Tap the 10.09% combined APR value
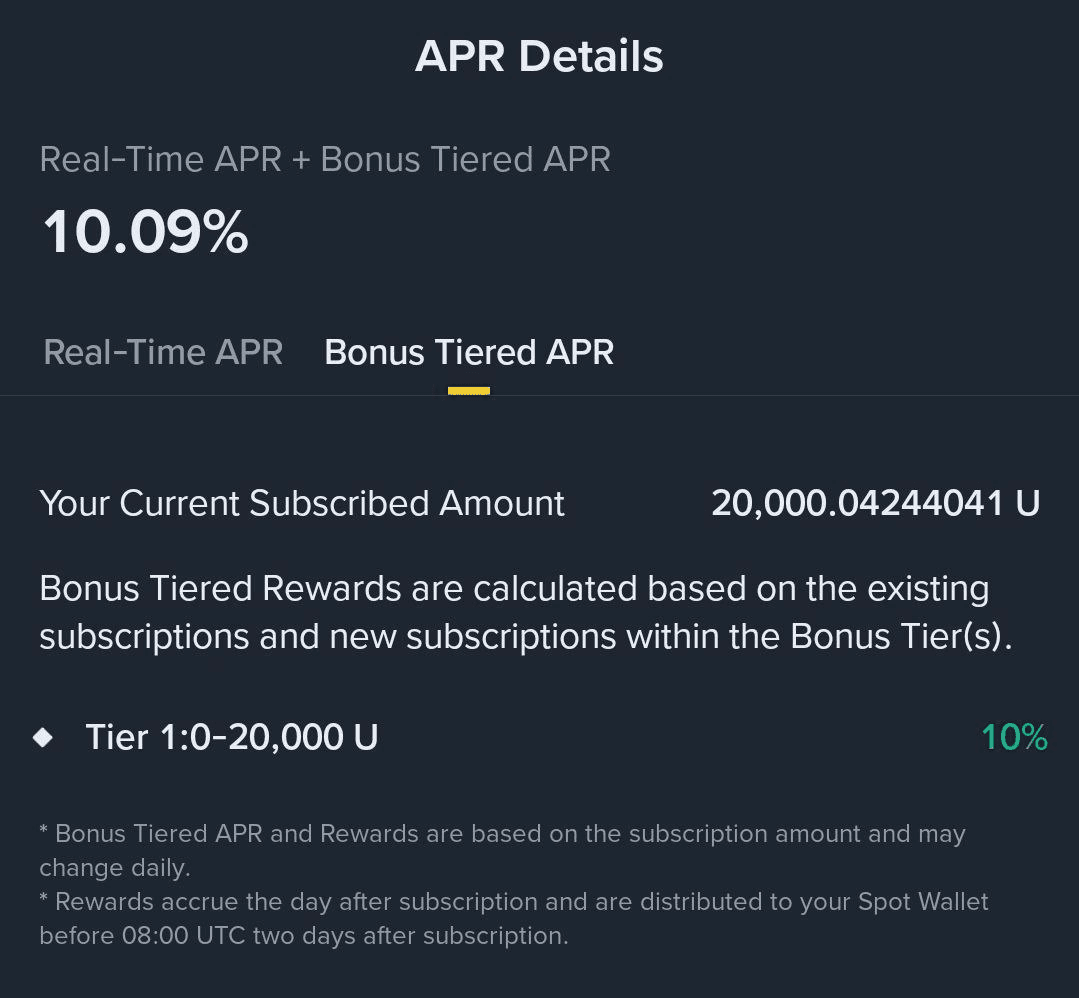Viewport: 1079px width, 998px height. [x=145, y=232]
